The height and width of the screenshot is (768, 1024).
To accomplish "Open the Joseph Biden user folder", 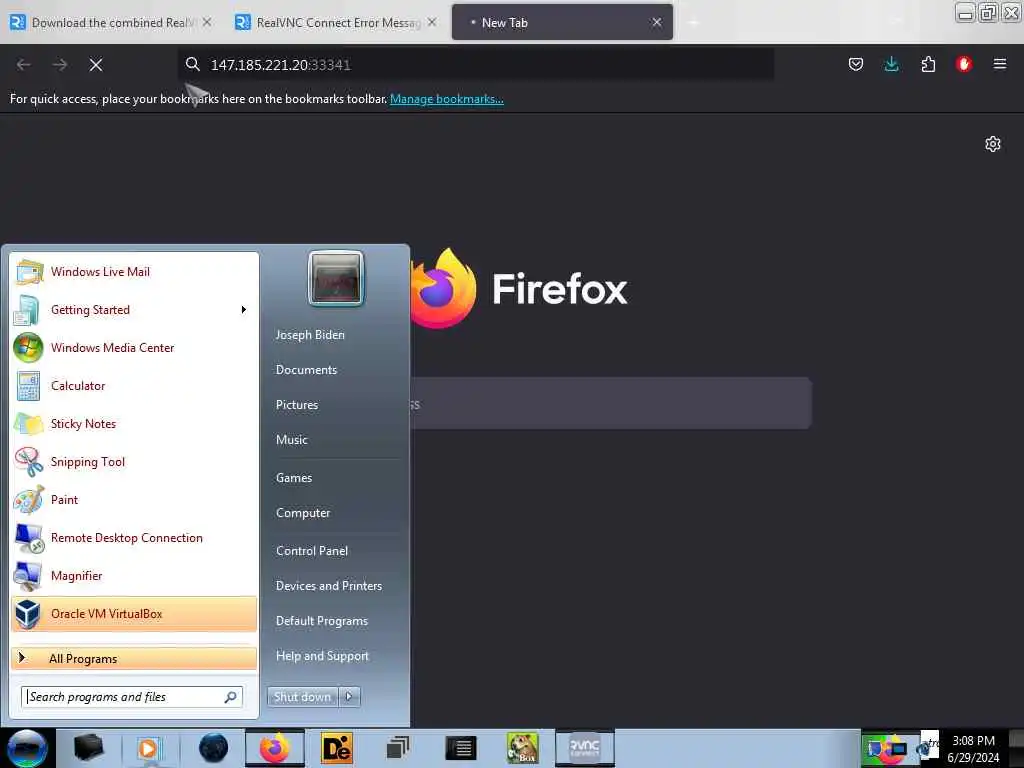I will [310, 334].
